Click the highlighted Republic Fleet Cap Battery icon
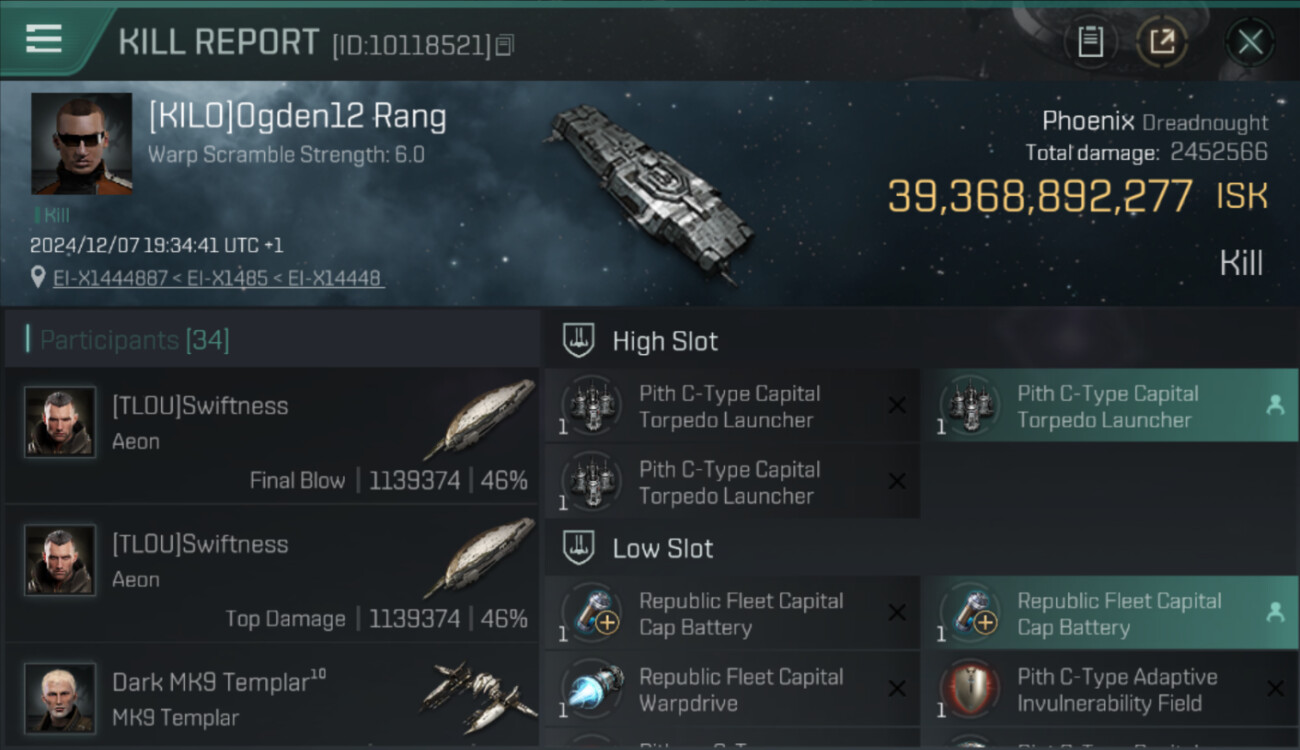The height and width of the screenshot is (750, 1300). click(971, 613)
